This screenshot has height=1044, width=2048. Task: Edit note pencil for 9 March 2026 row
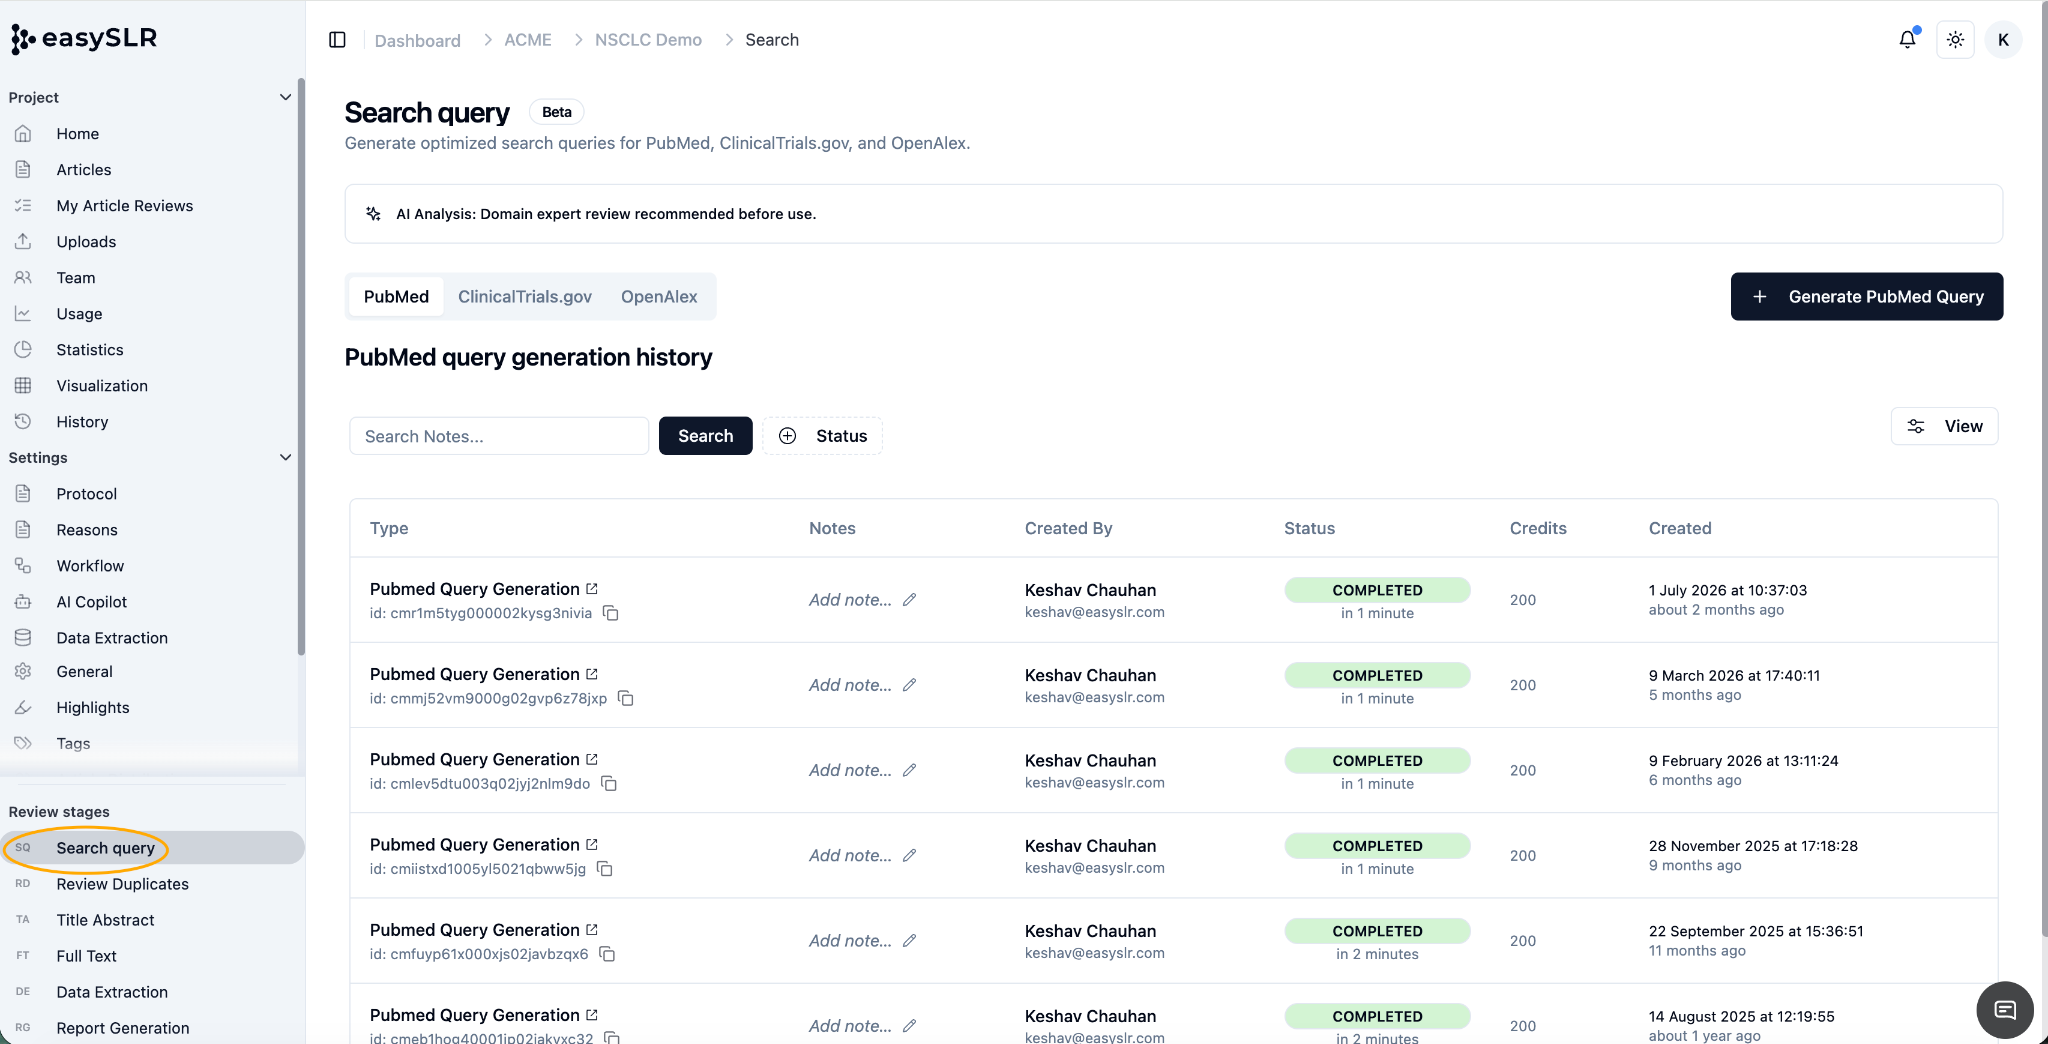pos(910,685)
